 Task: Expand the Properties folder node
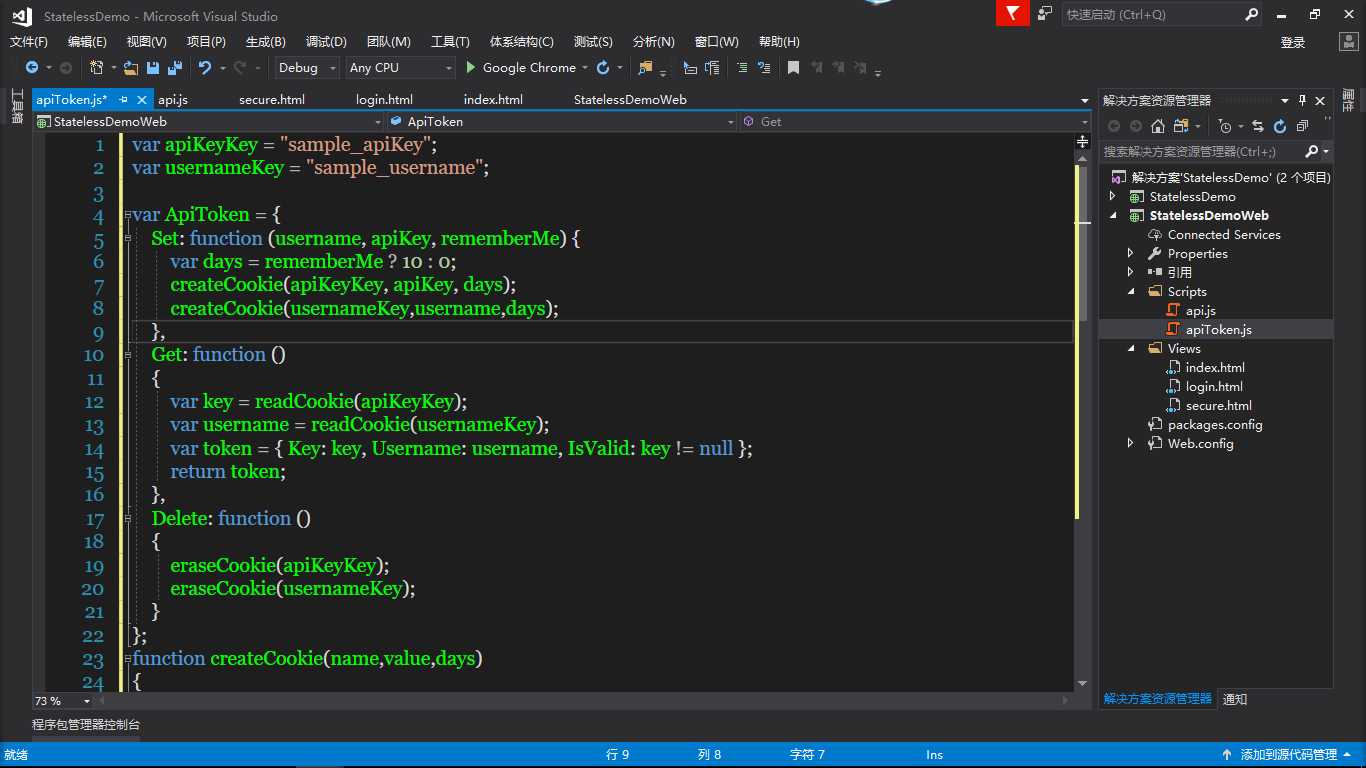click(1131, 254)
